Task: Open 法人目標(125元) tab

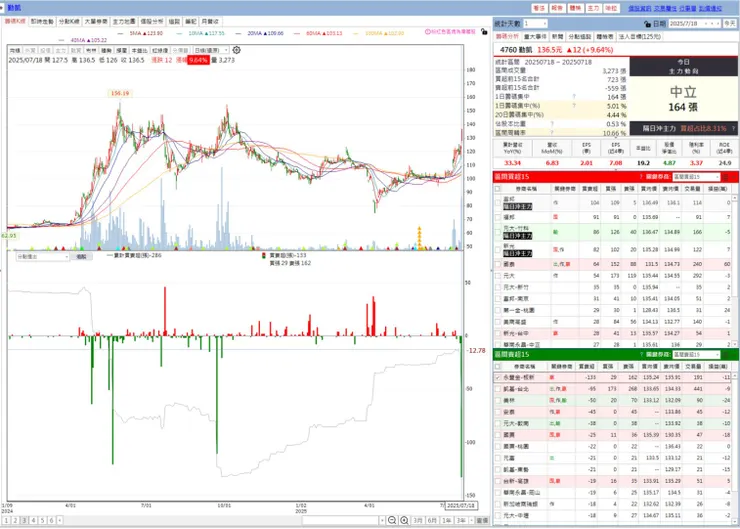Action: (x=639, y=36)
